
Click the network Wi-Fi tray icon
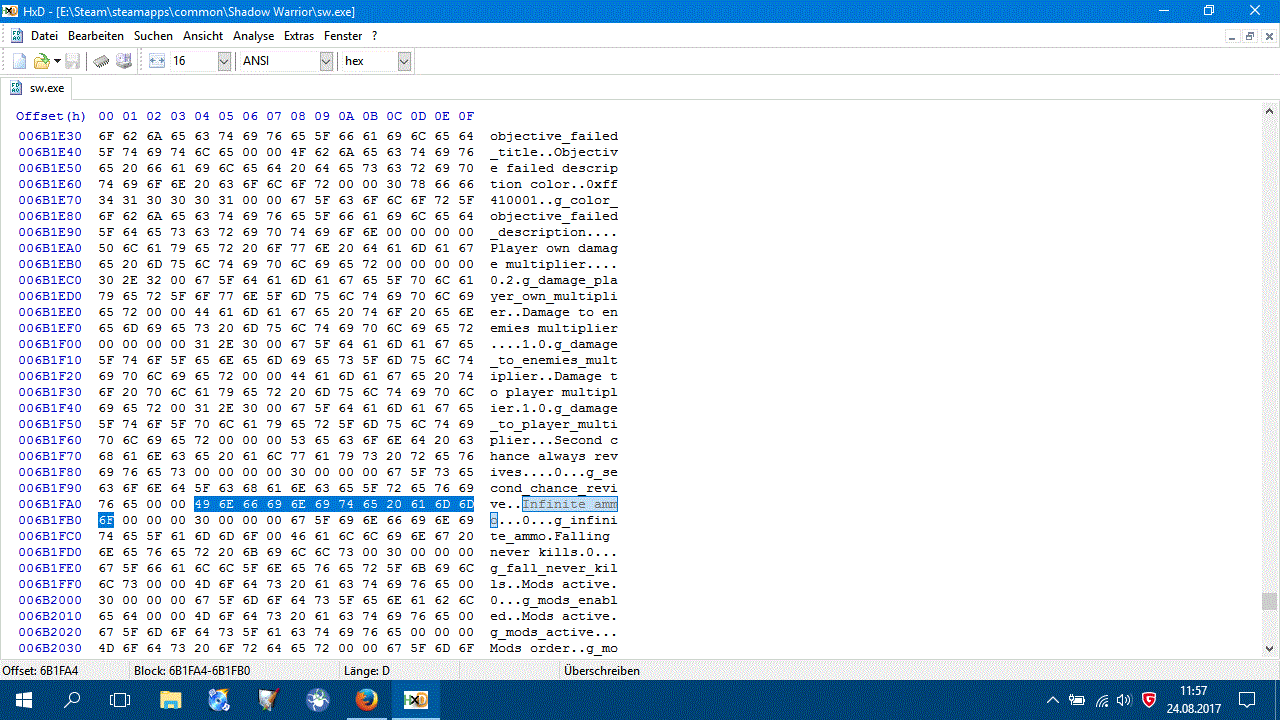1101,700
